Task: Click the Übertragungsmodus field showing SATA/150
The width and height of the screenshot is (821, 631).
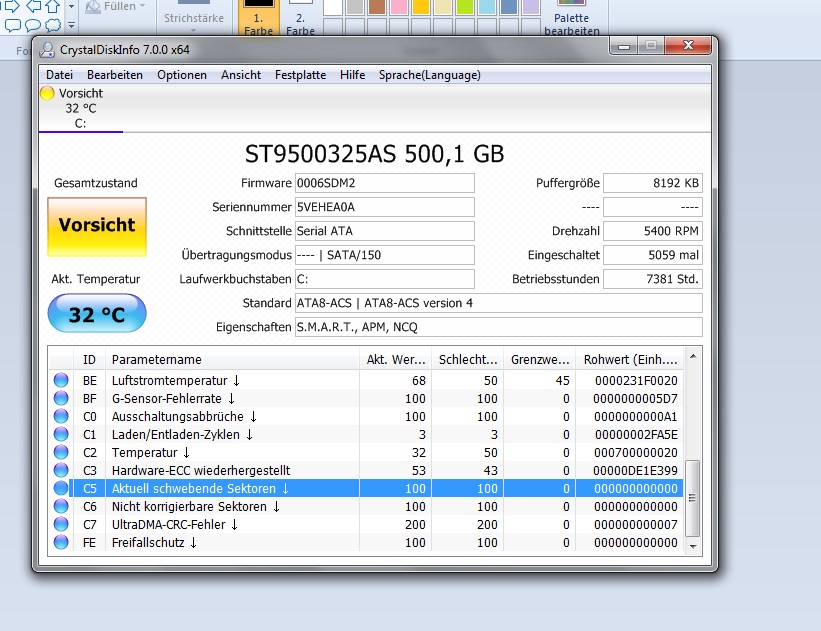Action: (x=385, y=255)
